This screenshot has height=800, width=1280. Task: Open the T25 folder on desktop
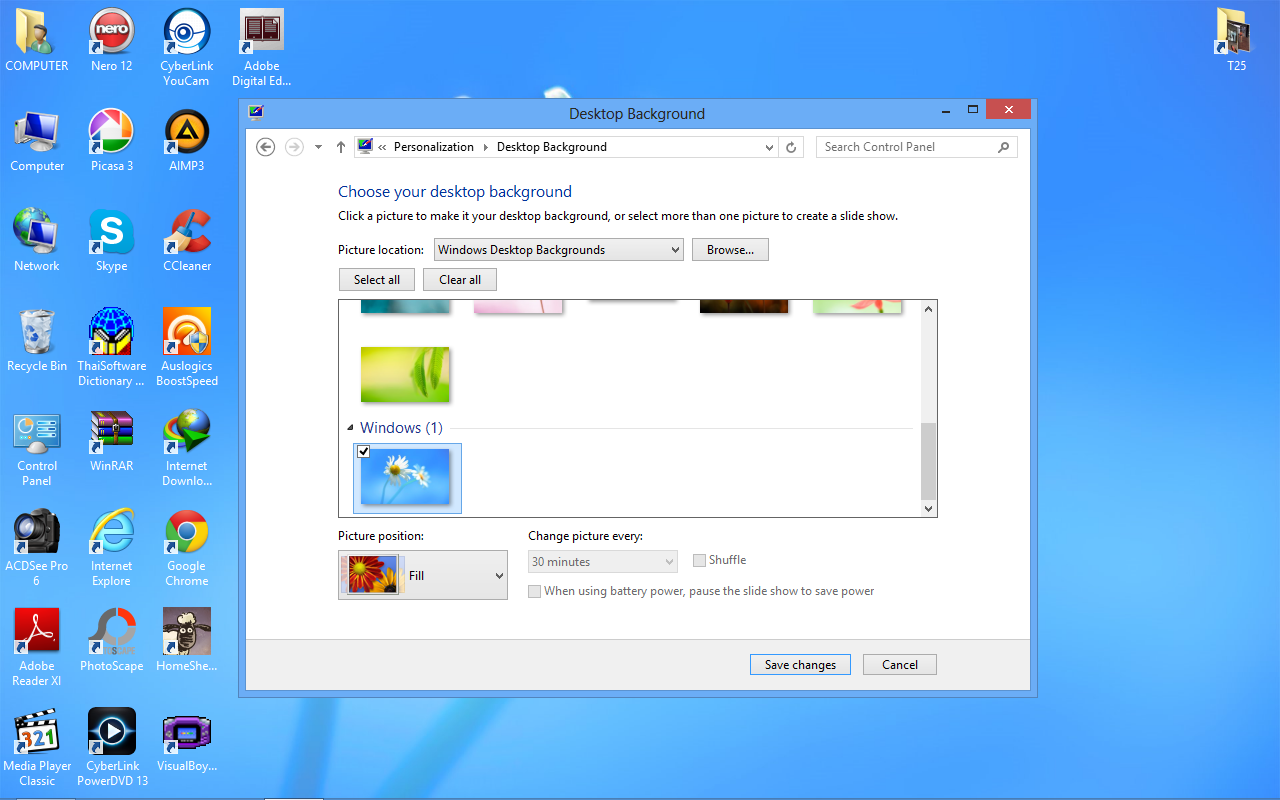[x=1237, y=41]
